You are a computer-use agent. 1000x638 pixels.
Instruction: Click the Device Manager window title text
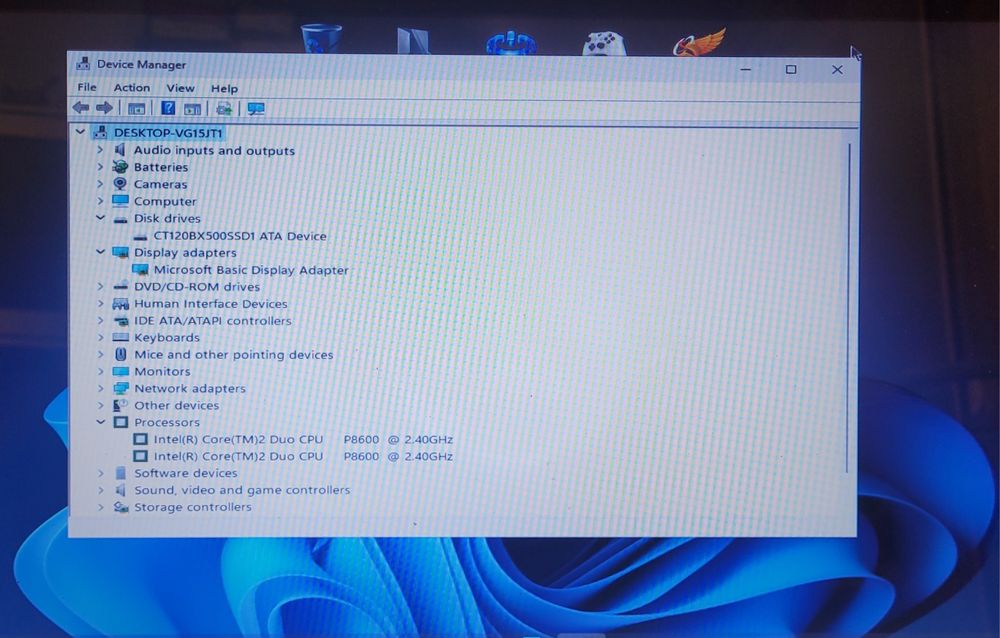[142, 64]
